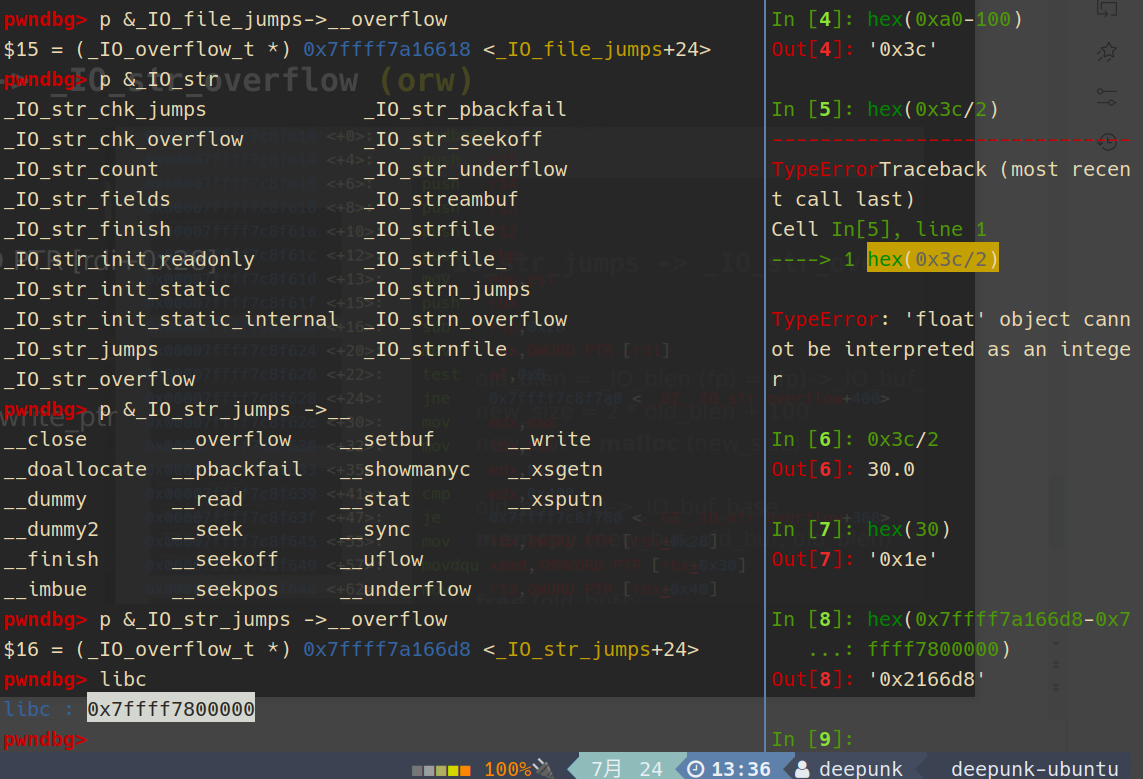Screen dimensions: 1143x779
Task: Click _IO_str_finish completion entry
Action: pos(87,229)
